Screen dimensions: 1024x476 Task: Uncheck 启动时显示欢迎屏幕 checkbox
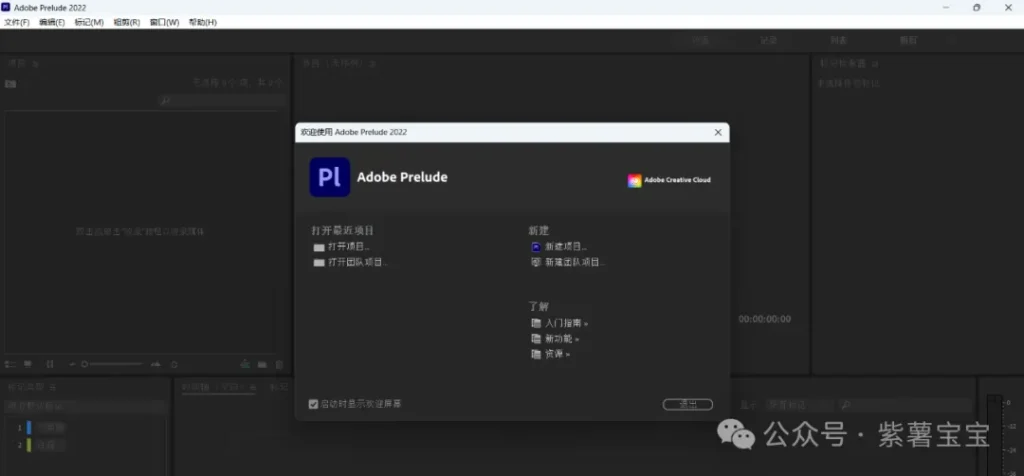pos(313,404)
